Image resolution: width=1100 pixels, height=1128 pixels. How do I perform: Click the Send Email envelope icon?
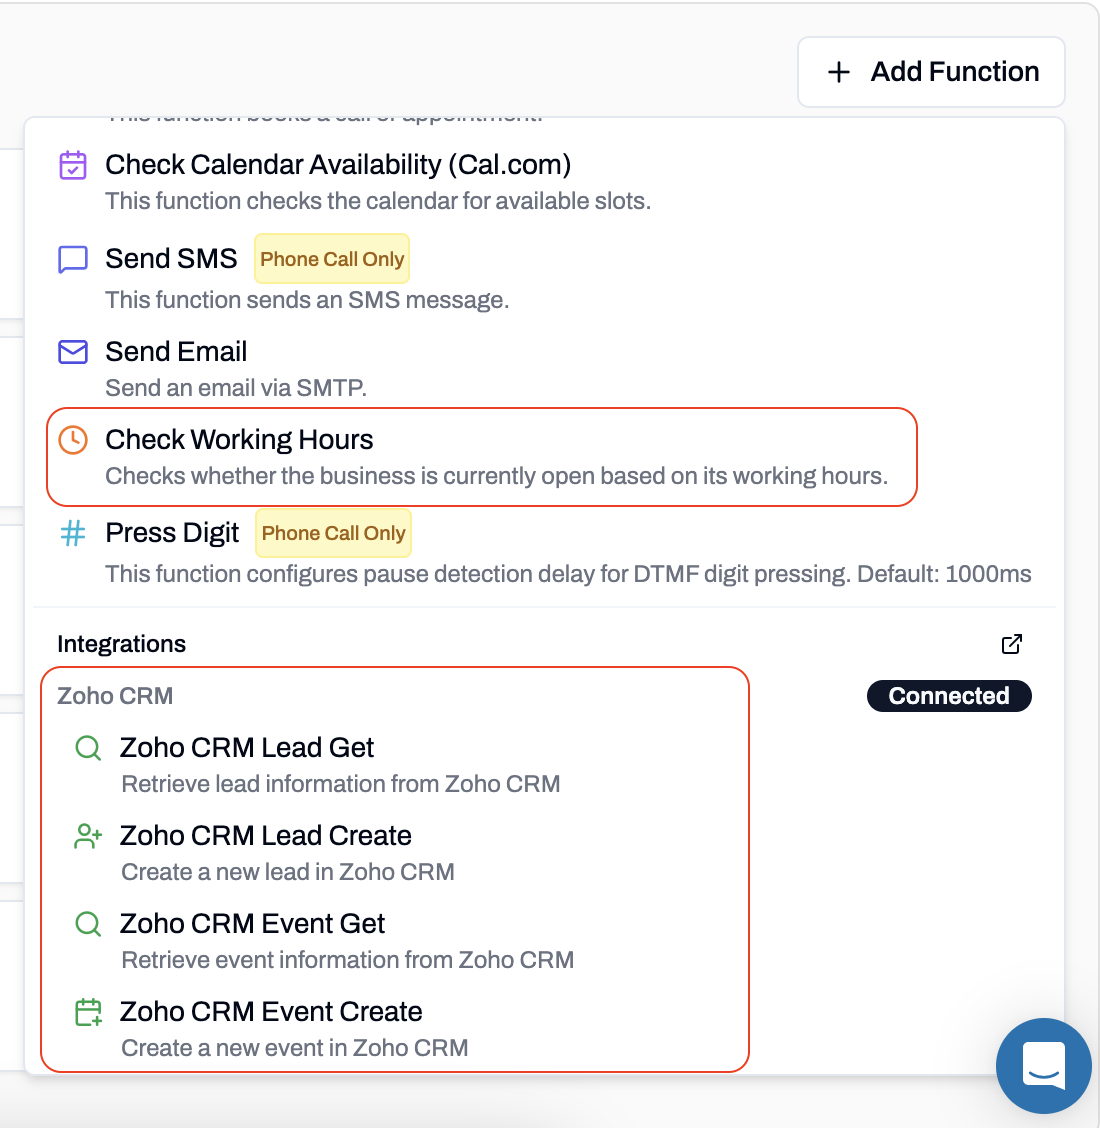click(72, 352)
